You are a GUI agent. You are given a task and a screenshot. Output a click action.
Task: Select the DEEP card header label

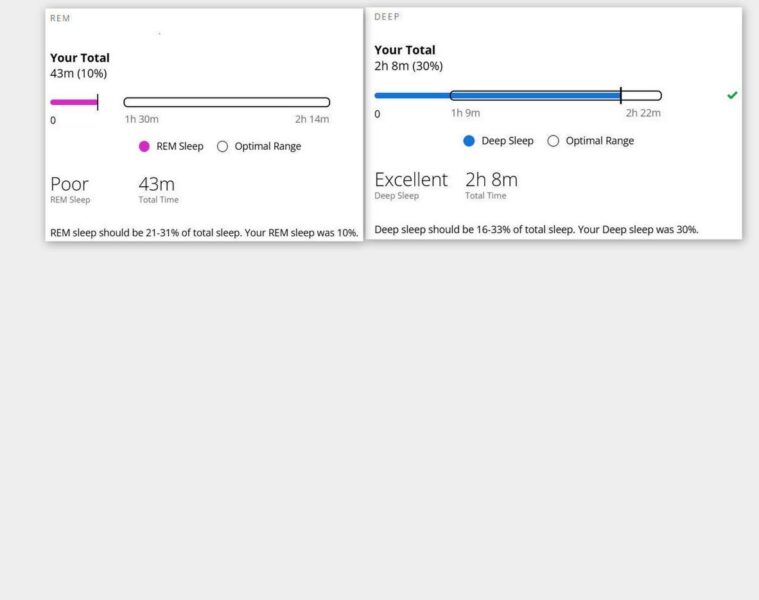[x=387, y=17]
